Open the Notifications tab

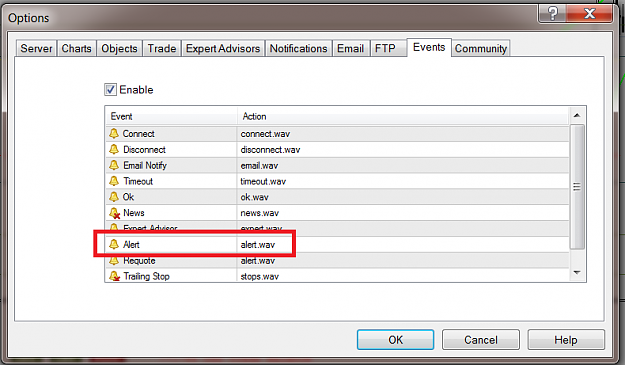[x=299, y=49]
